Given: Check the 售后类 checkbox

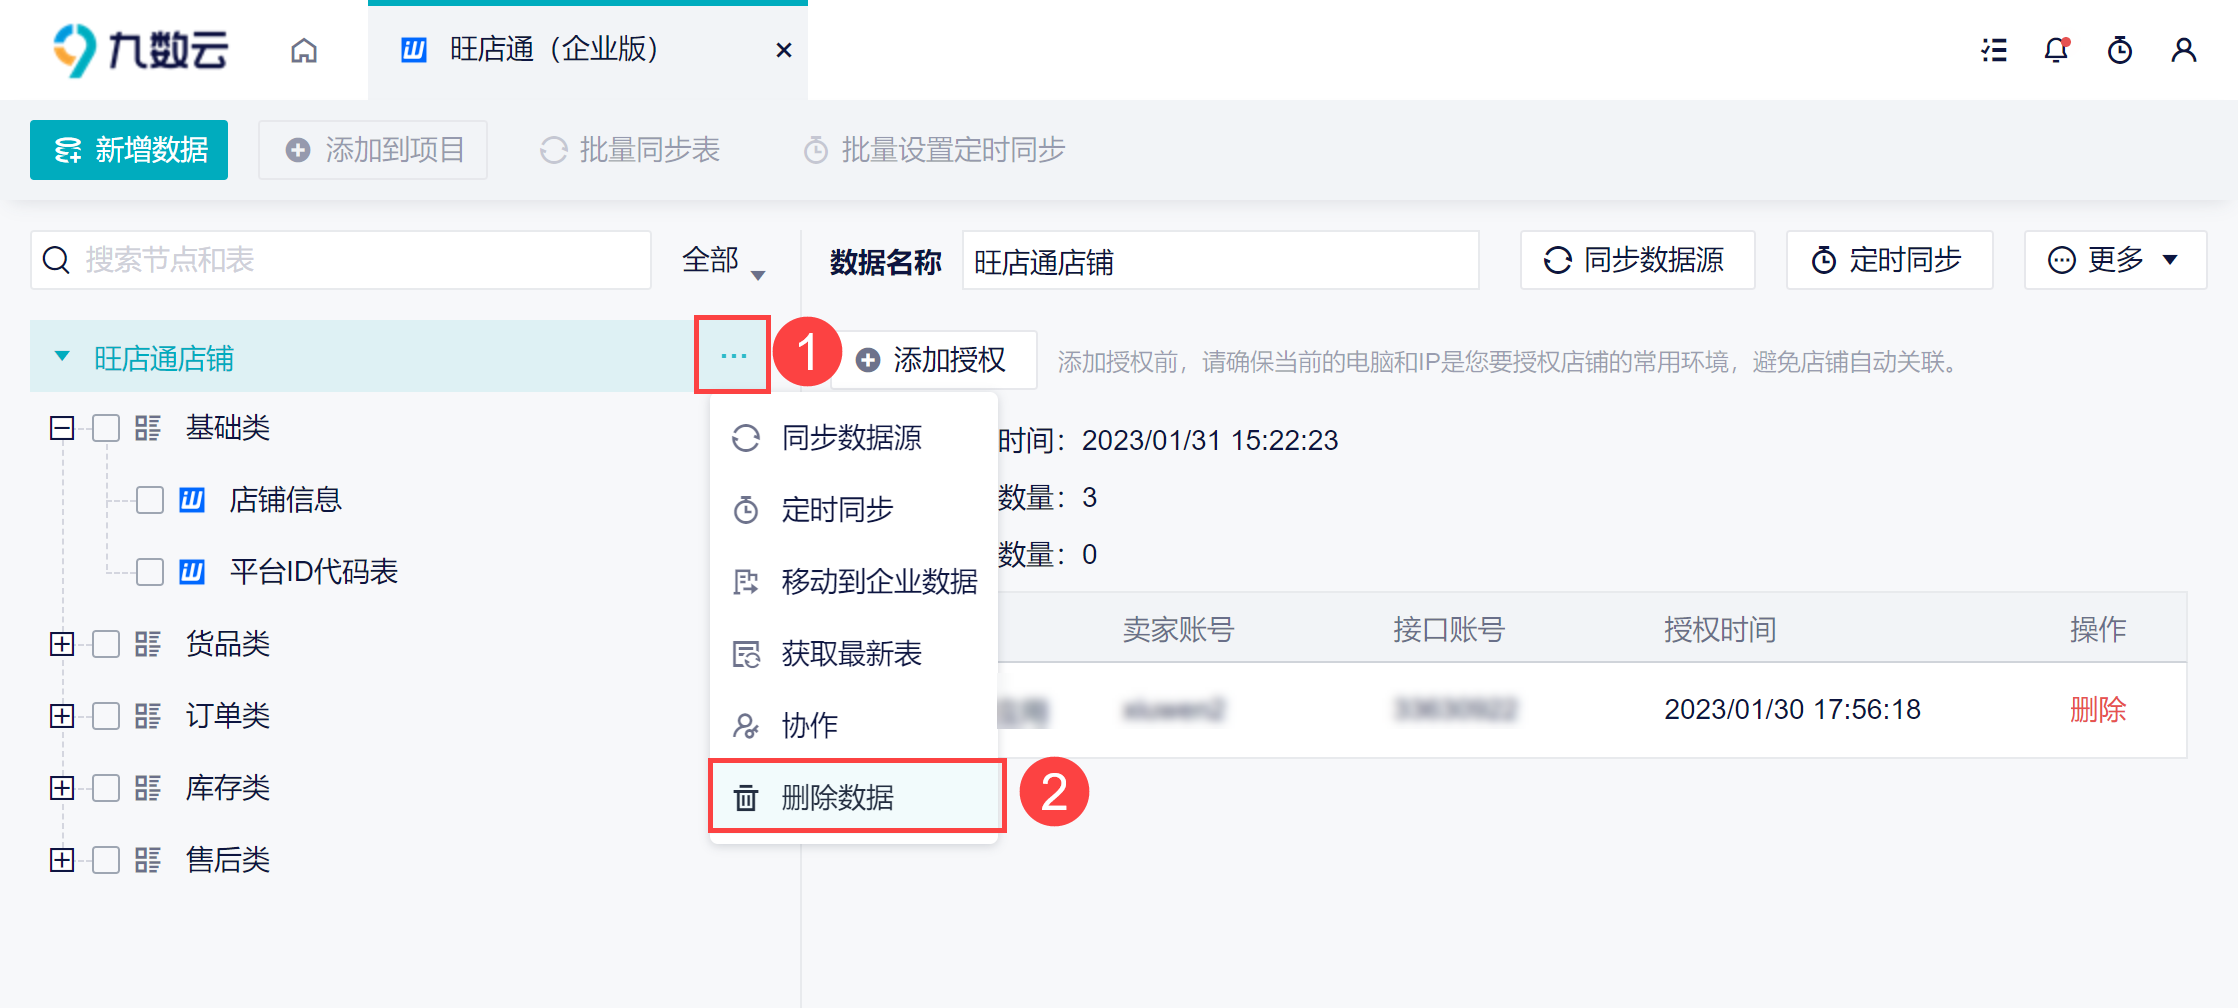Looking at the screenshot, I should (106, 860).
